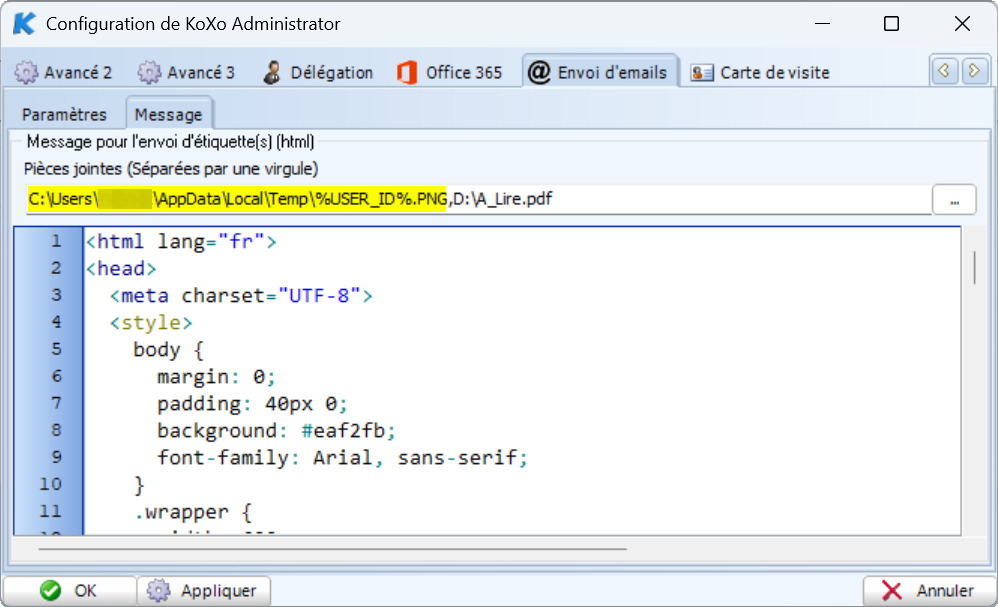Click the horizontal scrollbar under the editor
998x607 pixels.
(x=332, y=548)
